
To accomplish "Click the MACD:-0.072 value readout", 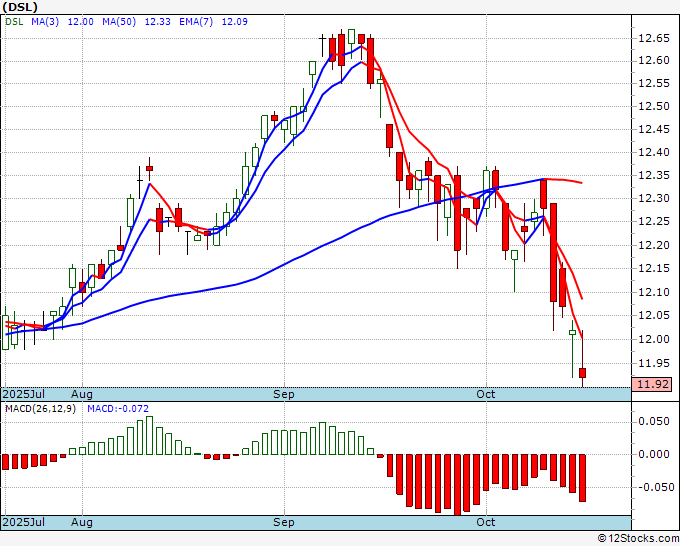I will click(x=118, y=409).
